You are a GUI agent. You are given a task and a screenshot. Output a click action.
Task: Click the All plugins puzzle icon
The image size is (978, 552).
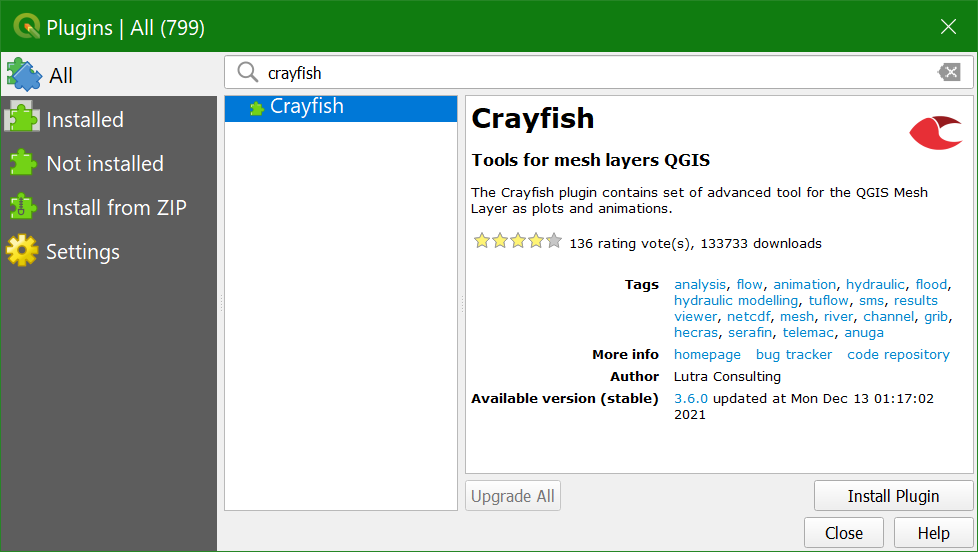click(24, 75)
